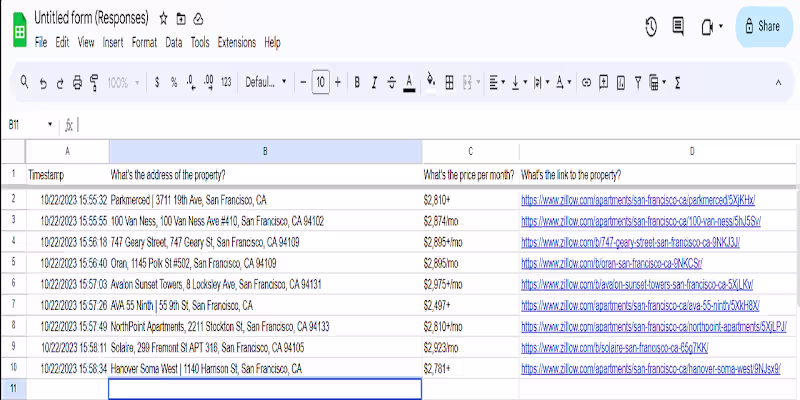Collapse the toolbar with the chevron
800x400 pixels.
(778, 83)
